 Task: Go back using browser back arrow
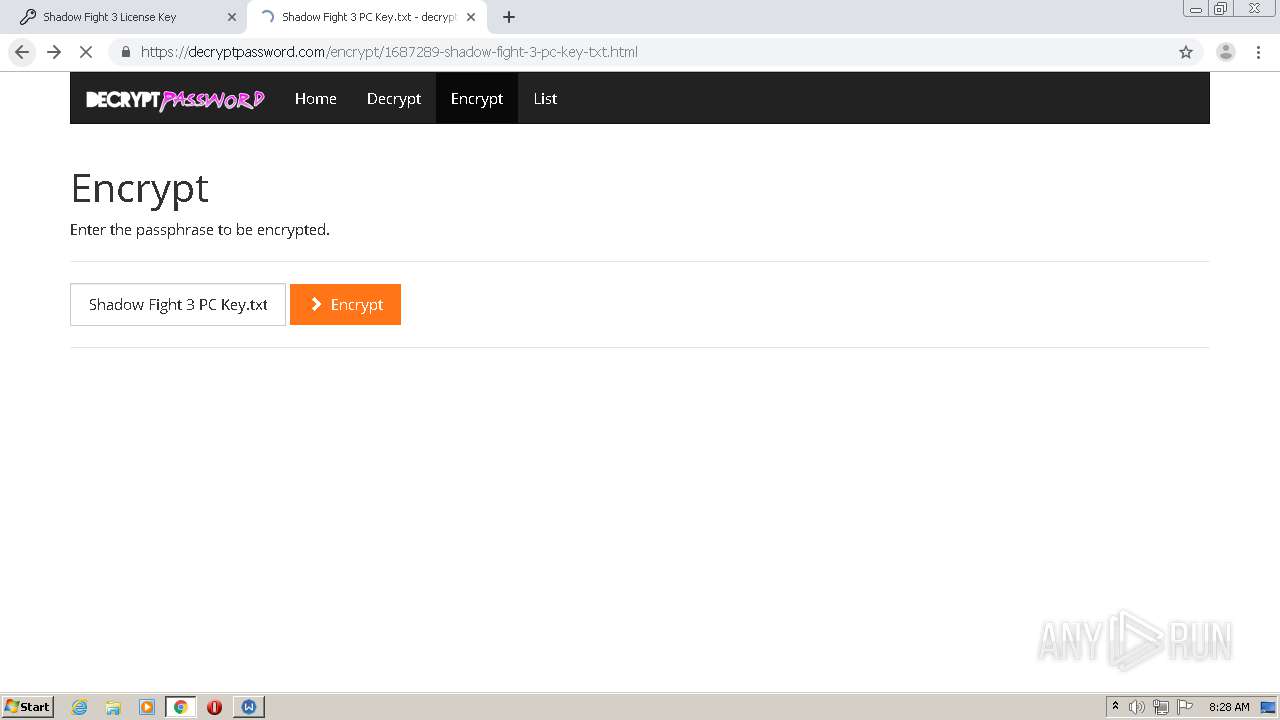[x=22, y=52]
